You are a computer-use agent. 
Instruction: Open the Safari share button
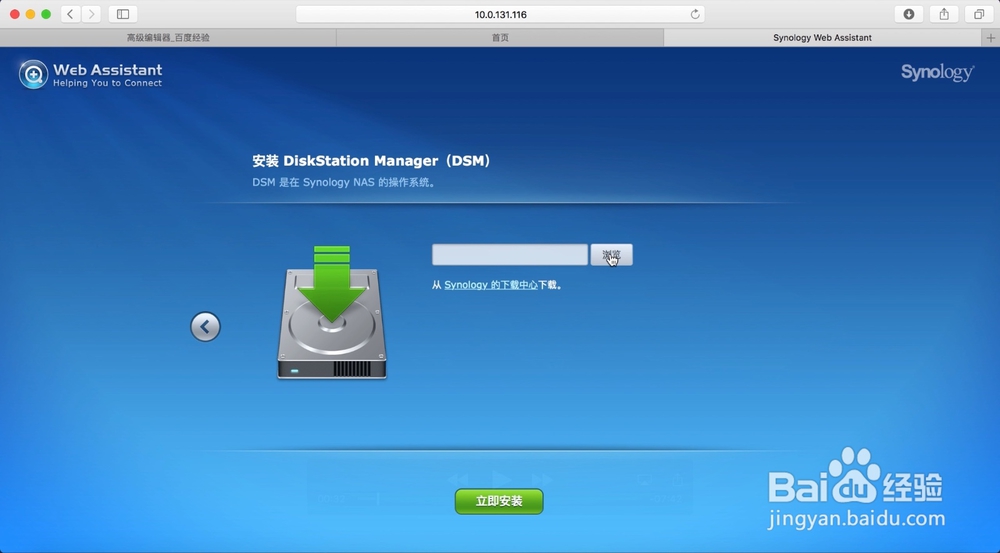(944, 14)
